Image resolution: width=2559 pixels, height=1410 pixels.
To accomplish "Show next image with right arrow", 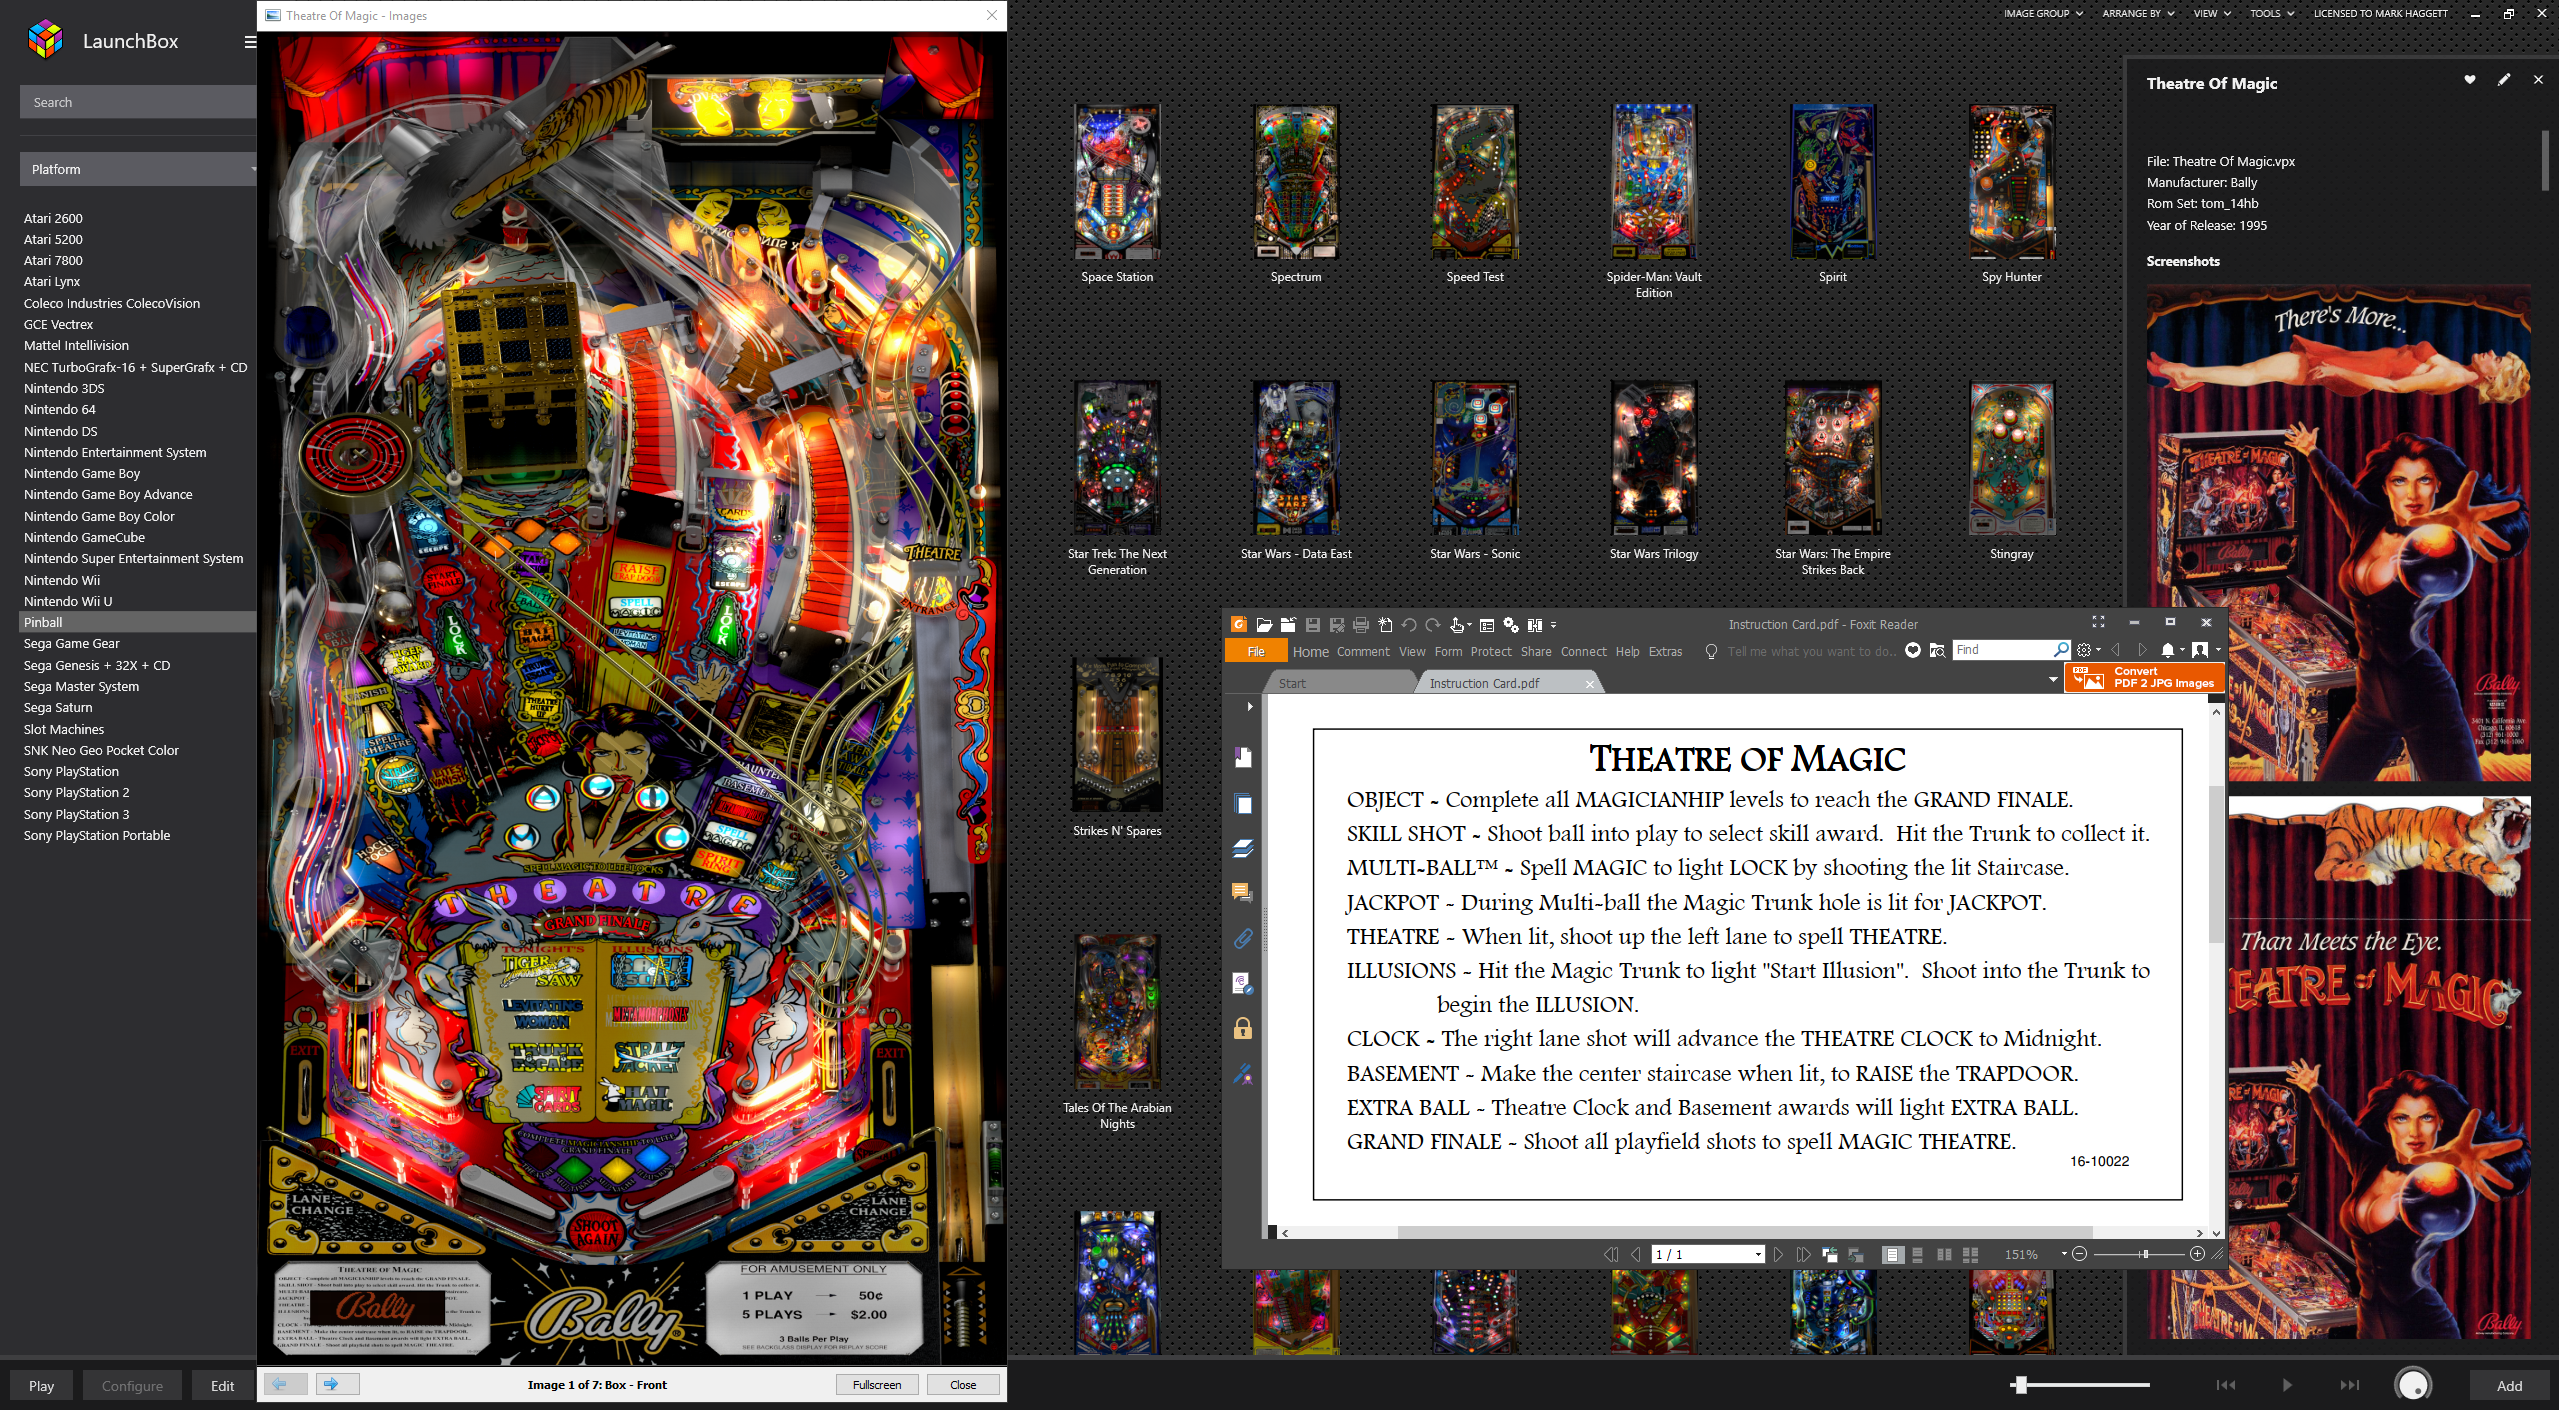I will 330,1384.
